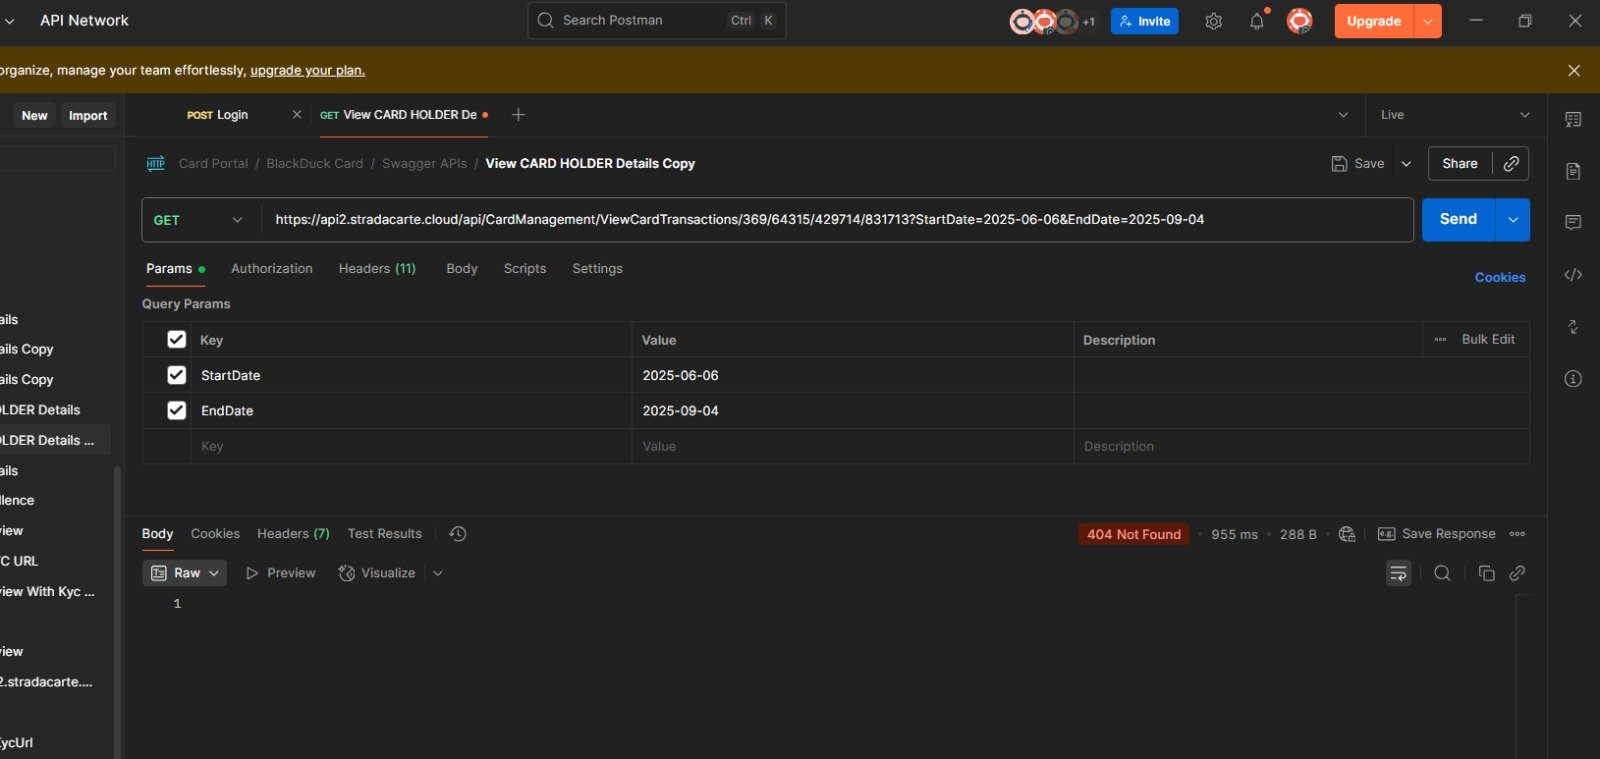Expand Send button options arrow
The width and height of the screenshot is (1600, 759).
click(1512, 220)
